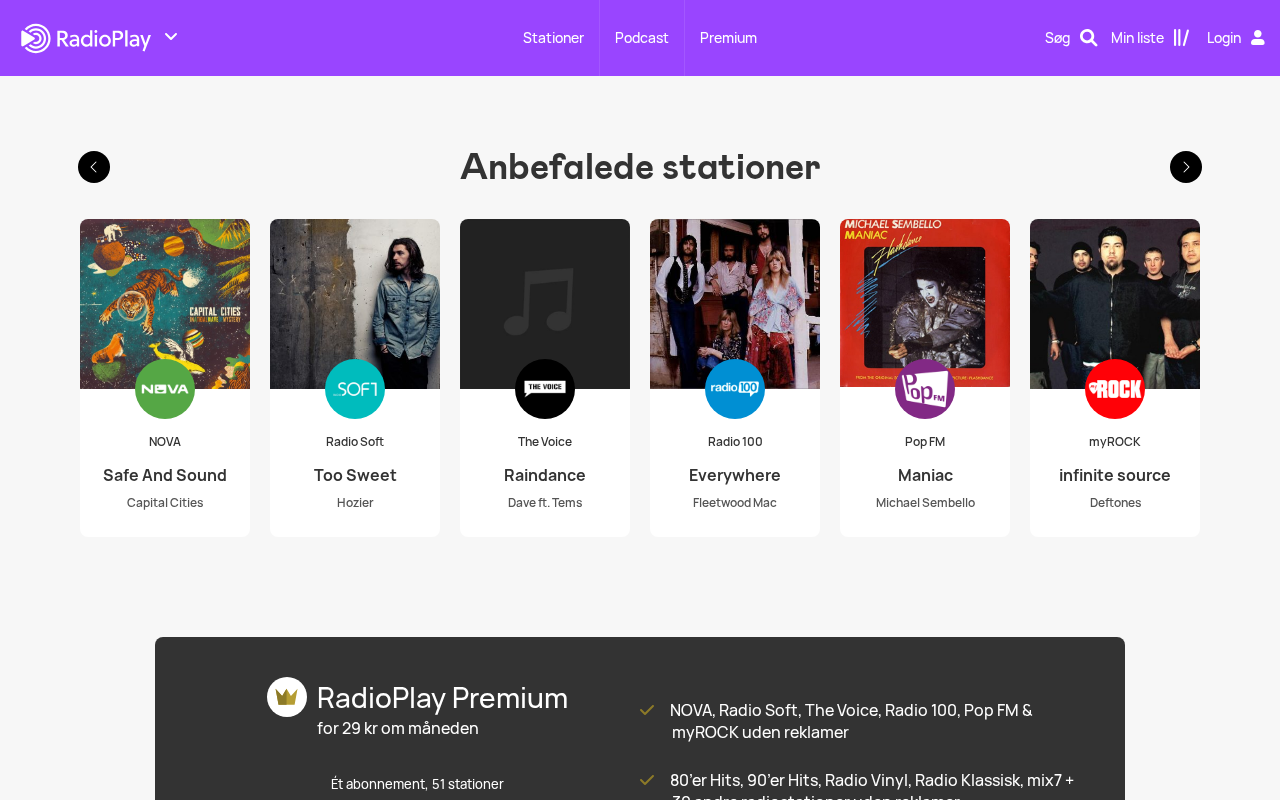1280x800 pixels.
Task: Open the Podcast menu item
Action: 642,38
